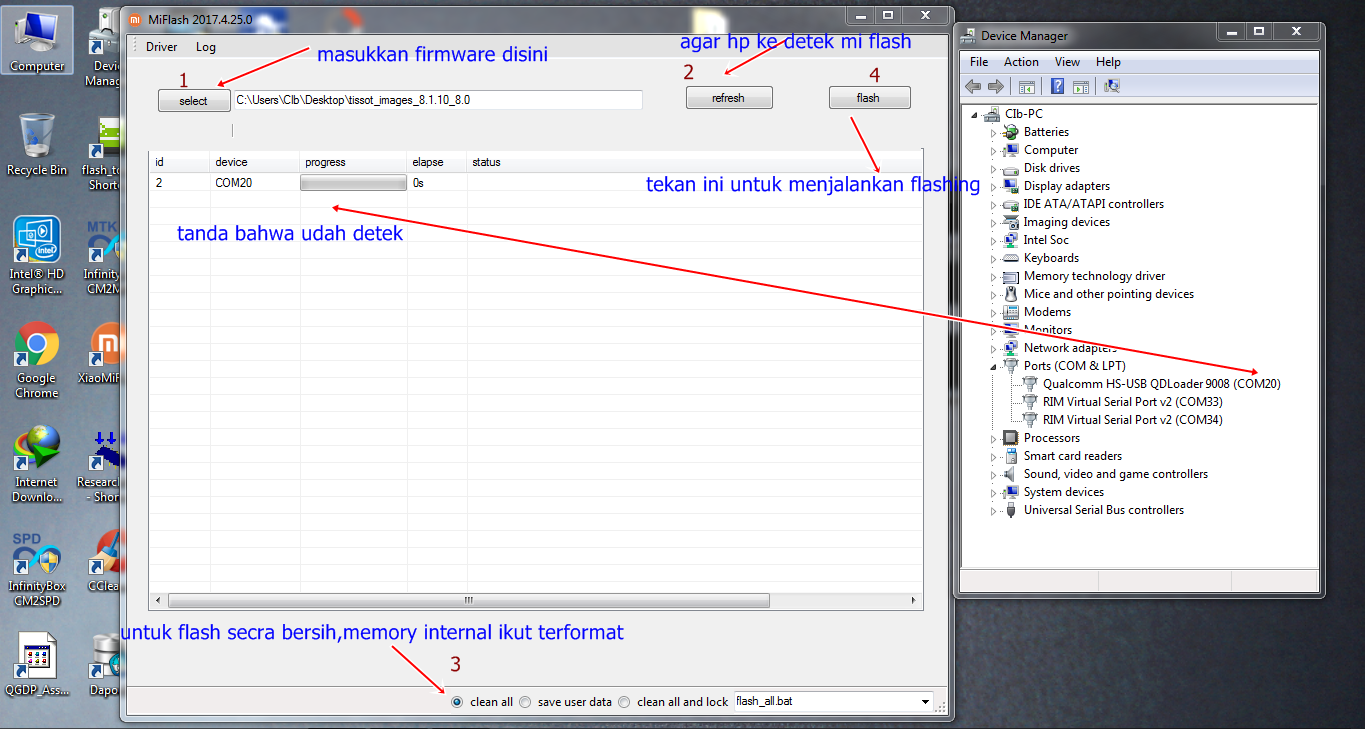Click the 'progress' column header
This screenshot has width=1365, height=729.
(325, 162)
